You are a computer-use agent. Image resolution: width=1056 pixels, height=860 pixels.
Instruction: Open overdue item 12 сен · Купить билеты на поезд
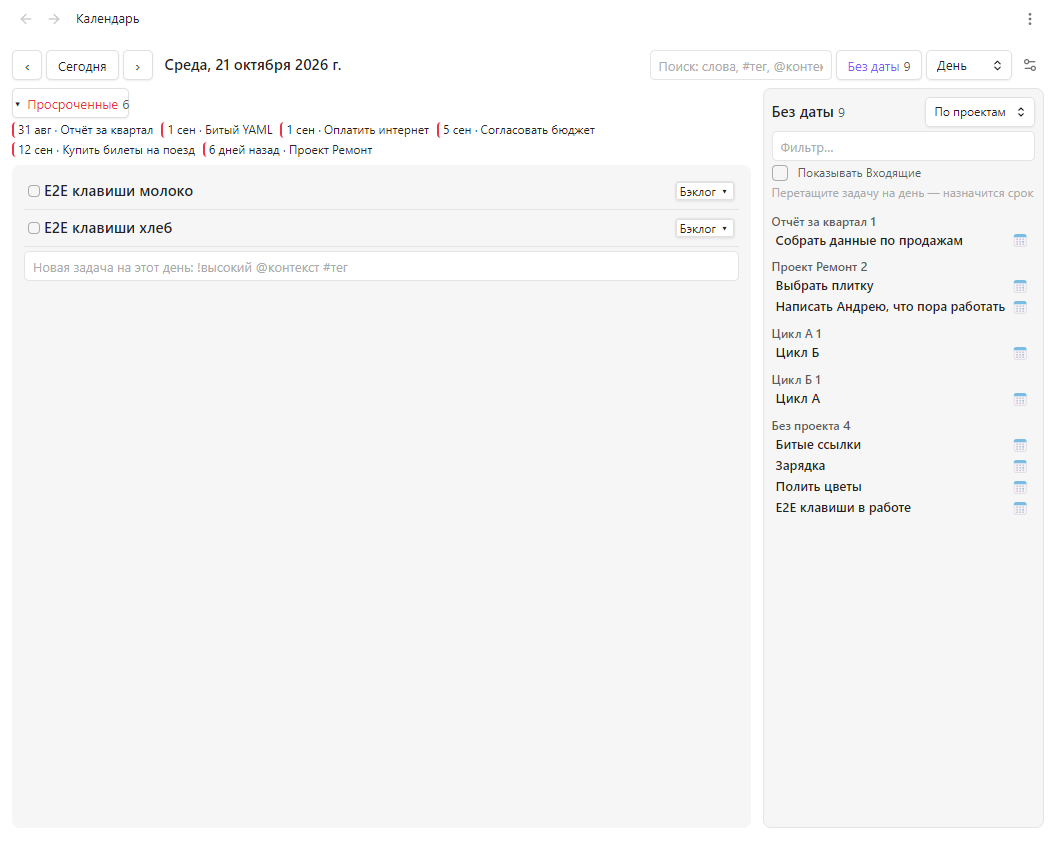pos(104,150)
